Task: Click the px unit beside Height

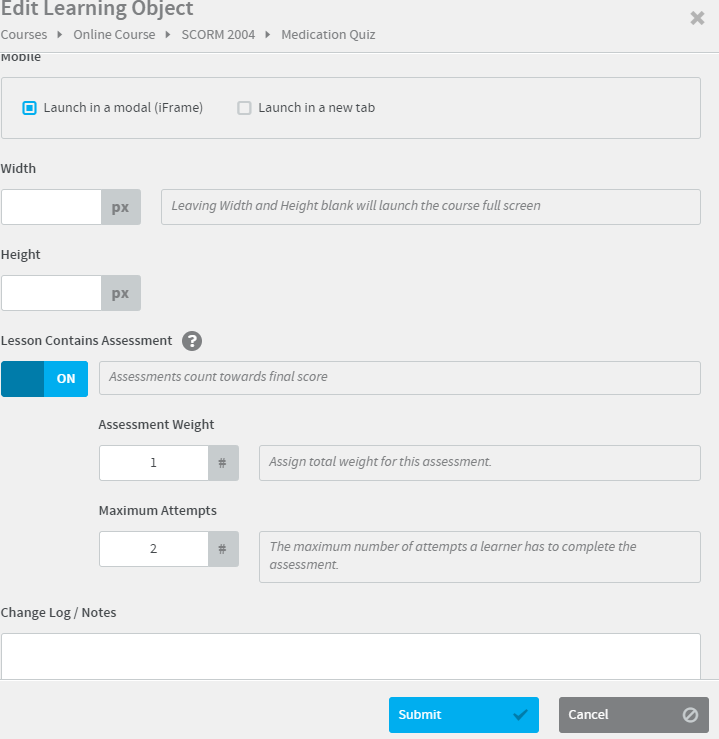Action: pos(121,294)
